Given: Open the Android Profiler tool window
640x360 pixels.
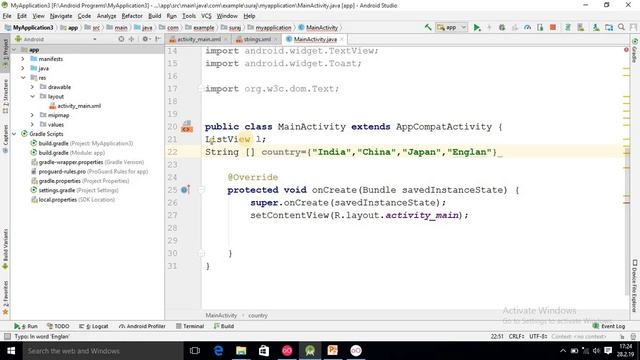Looking at the screenshot, I should pos(142,326).
